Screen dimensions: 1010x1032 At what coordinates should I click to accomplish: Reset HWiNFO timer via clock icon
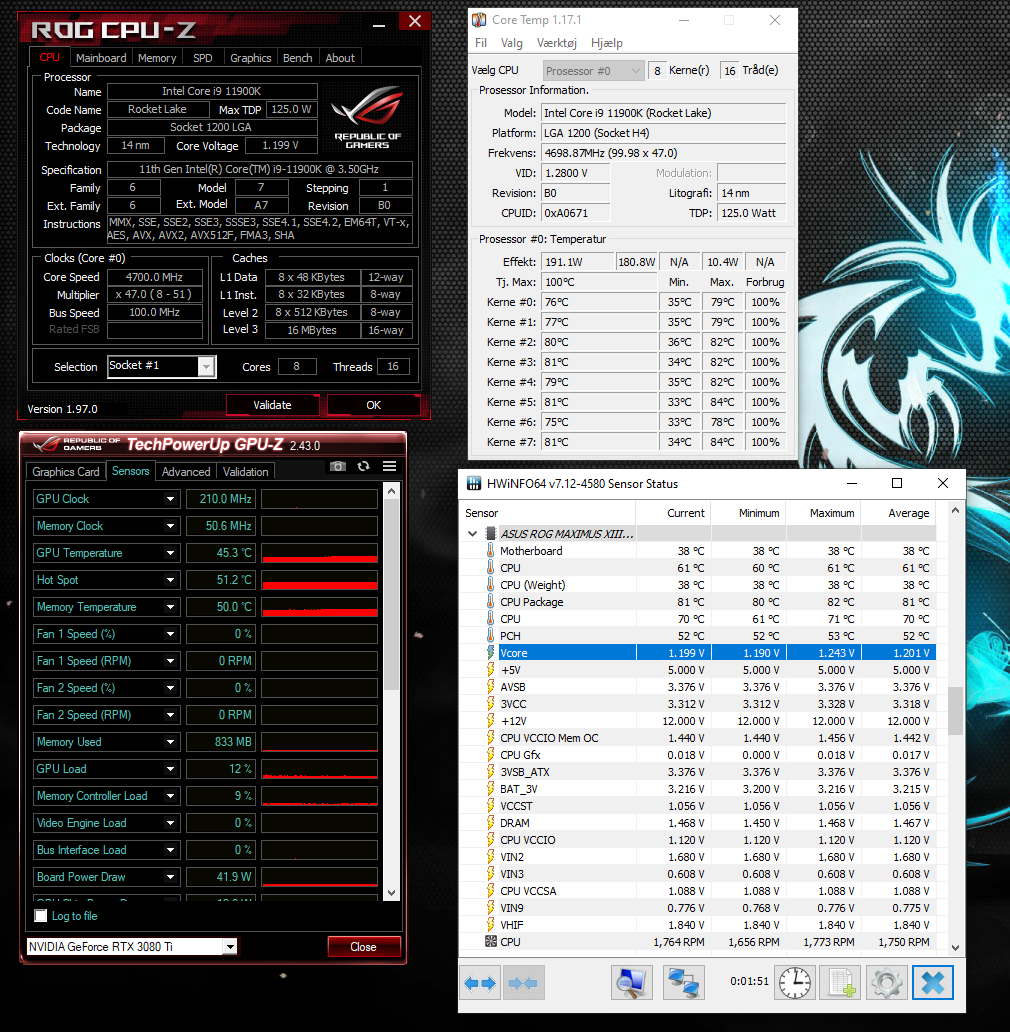tap(795, 983)
